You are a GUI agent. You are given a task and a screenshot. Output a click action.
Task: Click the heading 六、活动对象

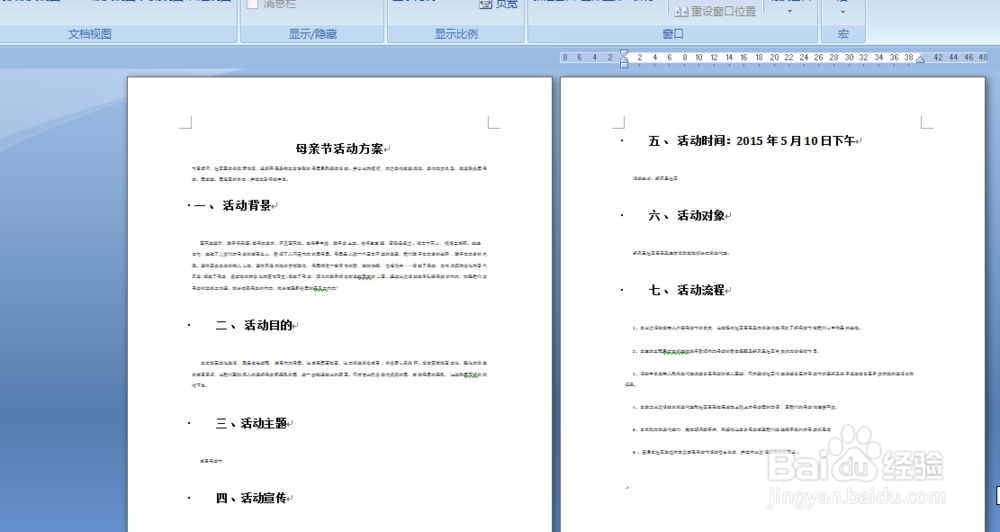[x=687, y=216]
